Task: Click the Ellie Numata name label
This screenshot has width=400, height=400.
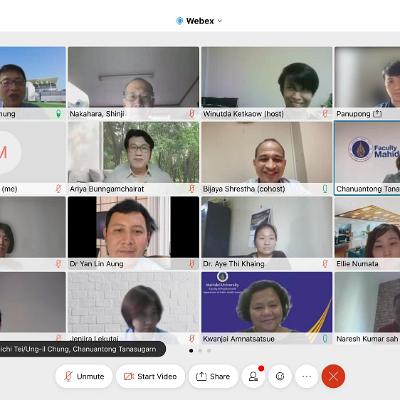Action: click(357, 264)
